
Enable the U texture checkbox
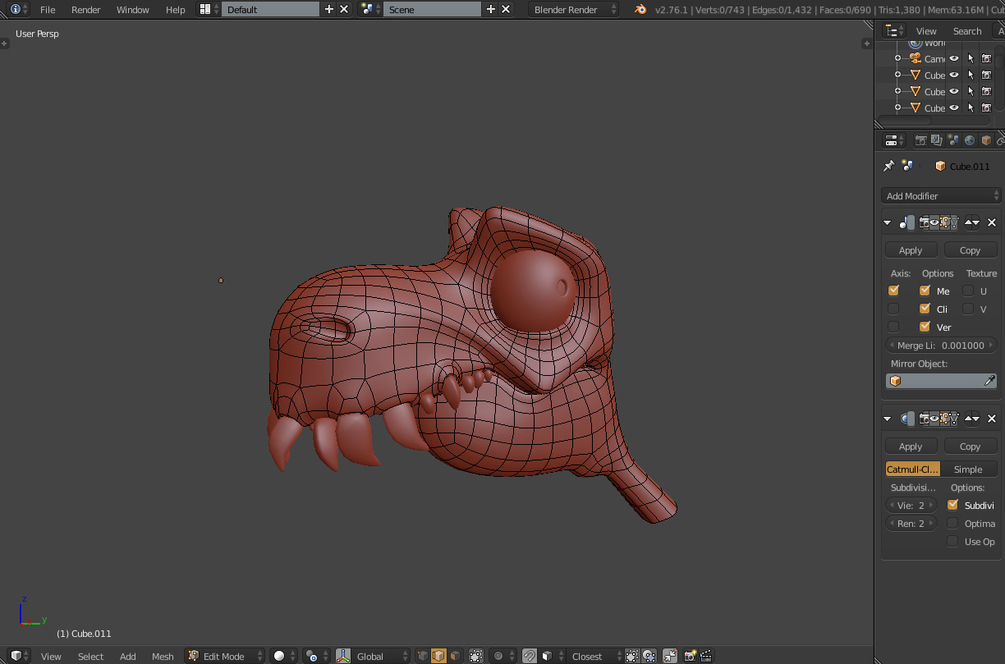tap(968, 290)
